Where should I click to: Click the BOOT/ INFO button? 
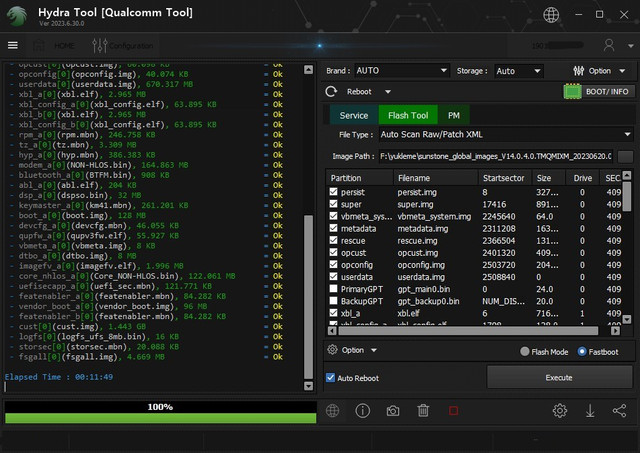(x=599, y=91)
